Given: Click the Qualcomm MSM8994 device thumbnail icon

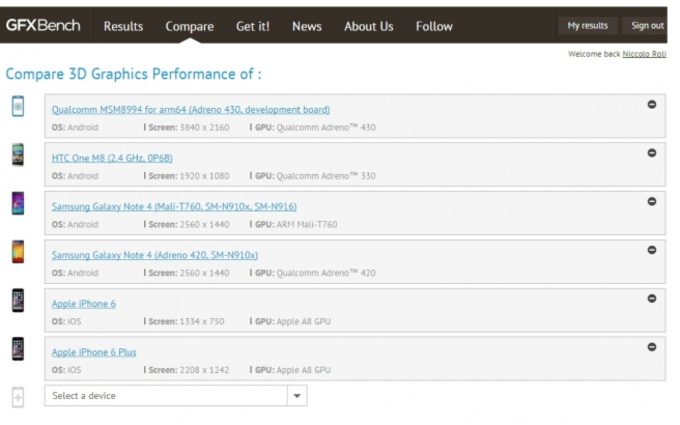Looking at the screenshot, I should (18, 106).
